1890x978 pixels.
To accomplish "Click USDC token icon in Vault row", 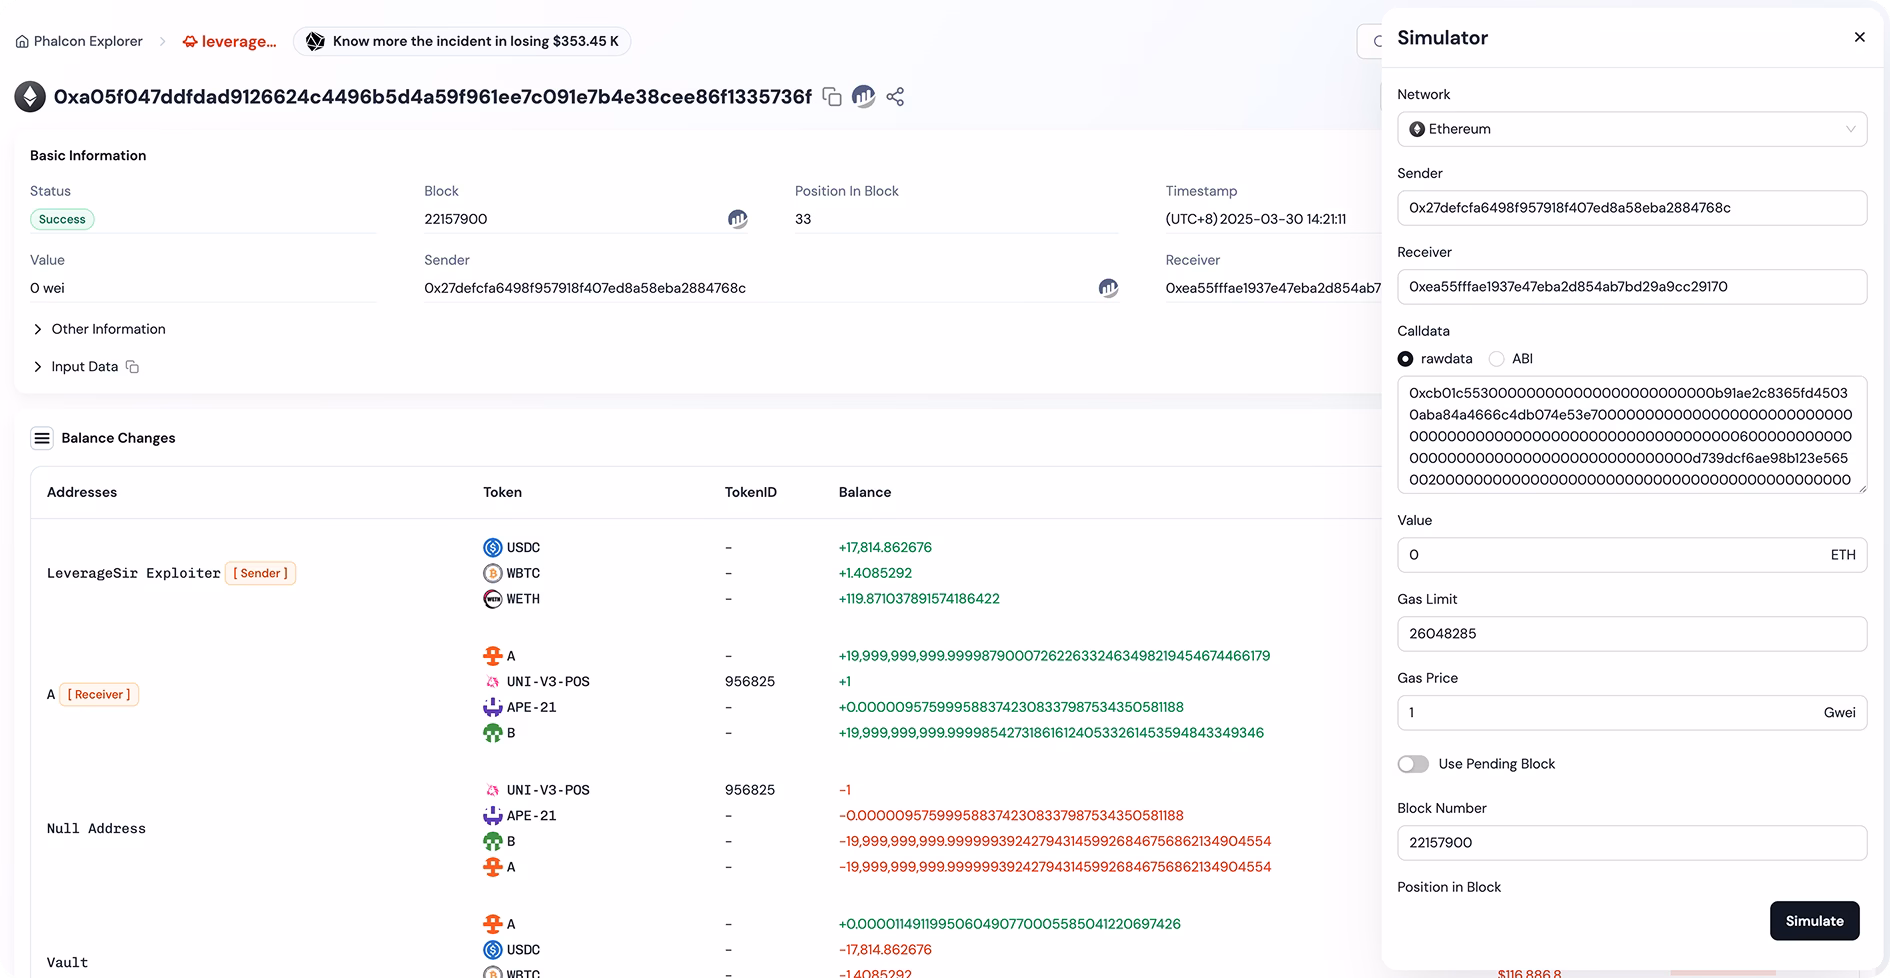I will [x=493, y=950].
